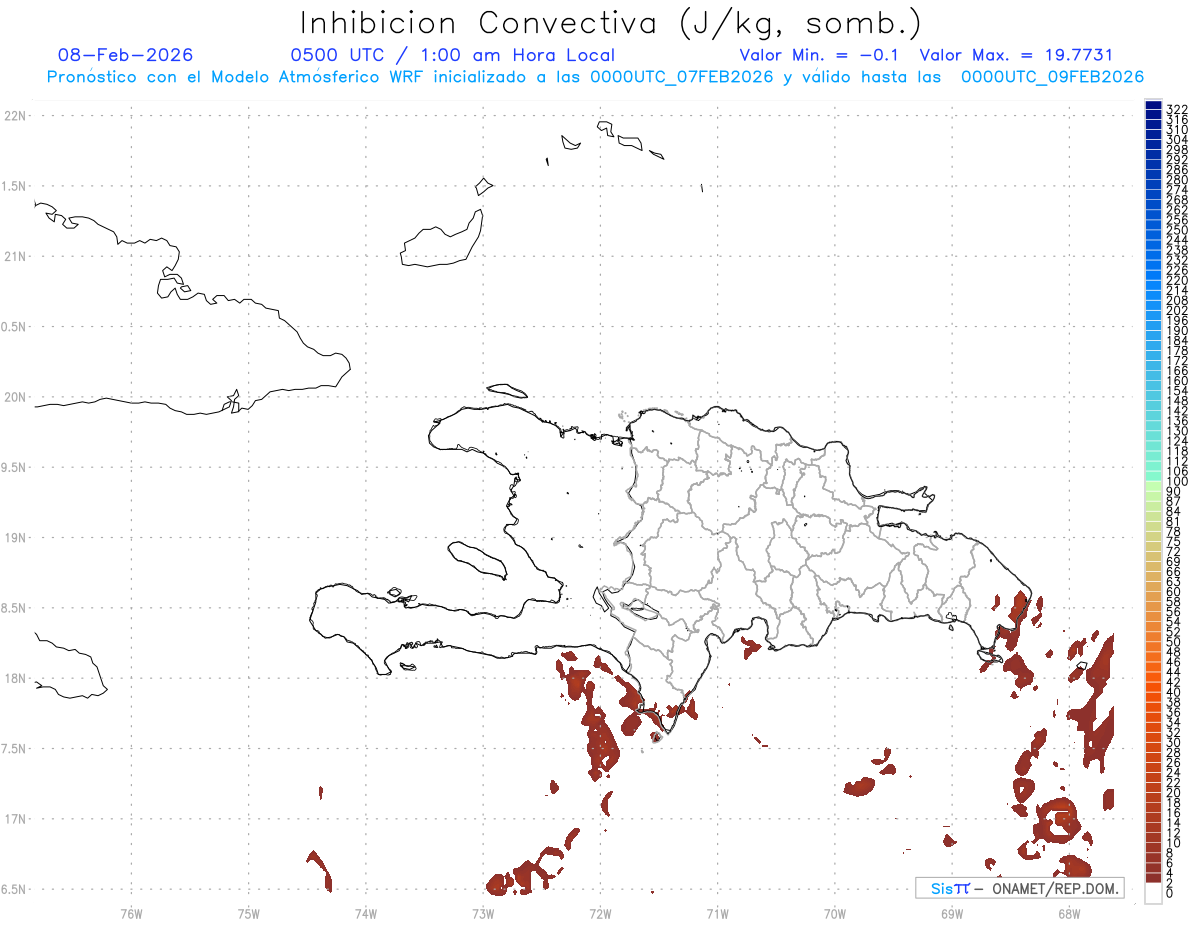
Task: Click the '0000UTC_09FEB2026' valid-until timestamp
Action: point(1052,77)
